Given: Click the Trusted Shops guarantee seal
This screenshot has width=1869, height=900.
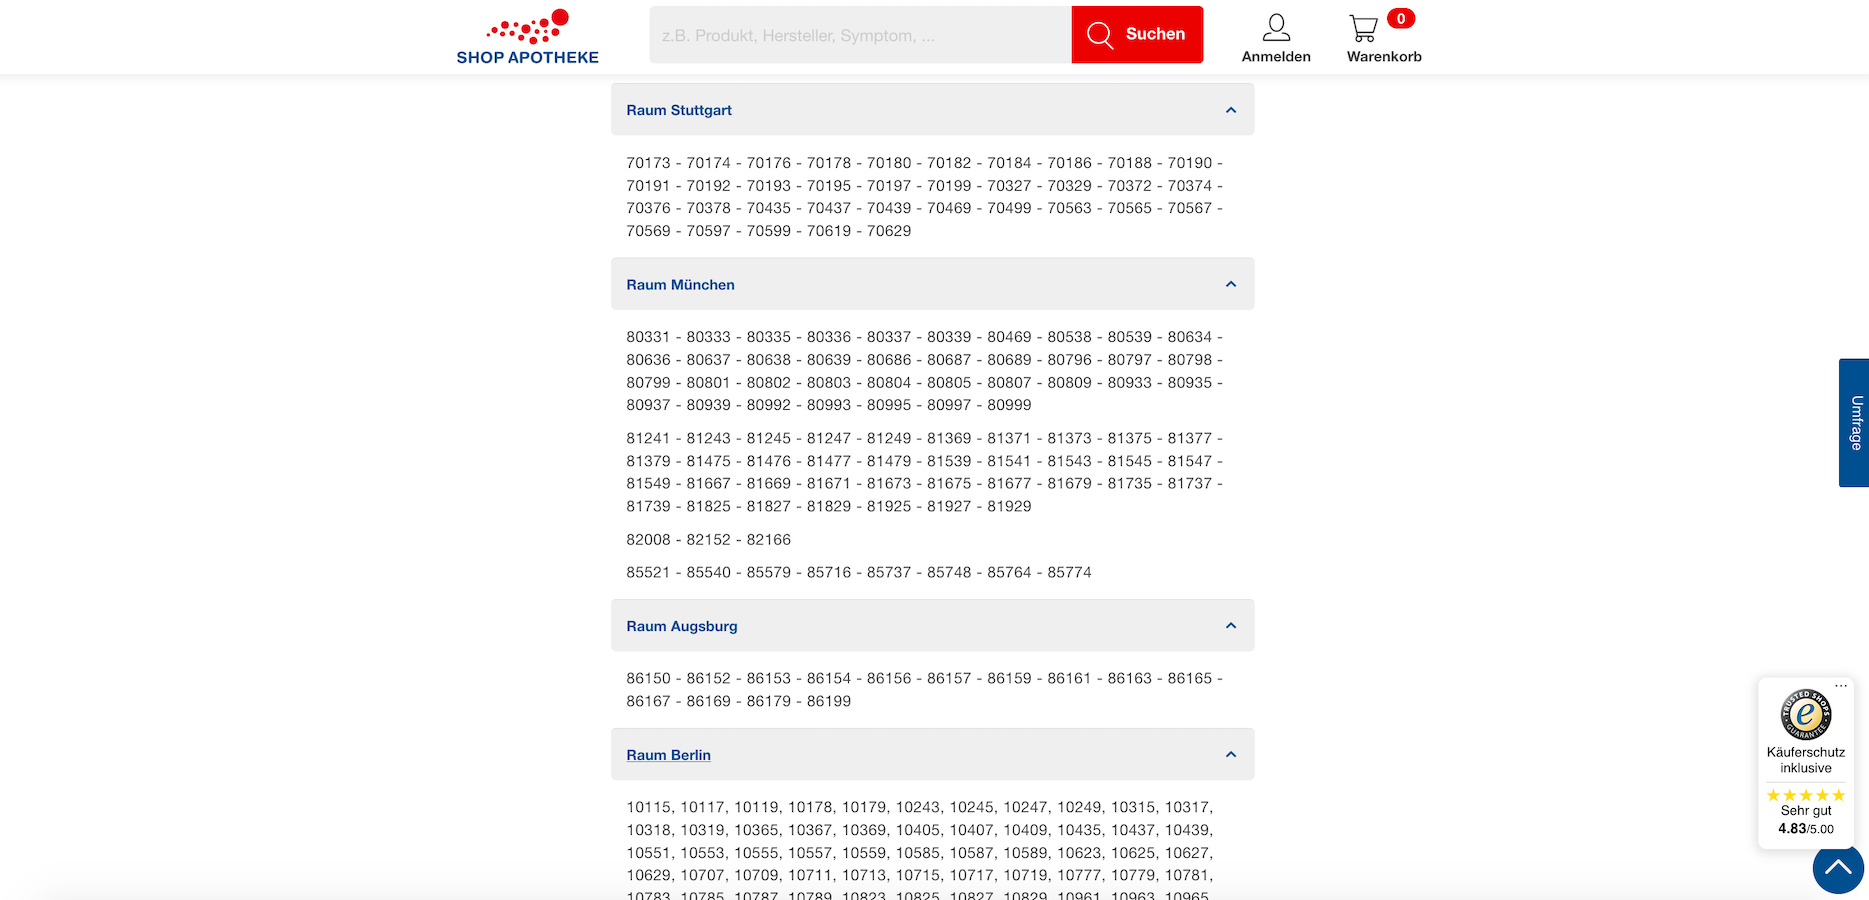Looking at the screenshot, I should [x=1805, y=715].
